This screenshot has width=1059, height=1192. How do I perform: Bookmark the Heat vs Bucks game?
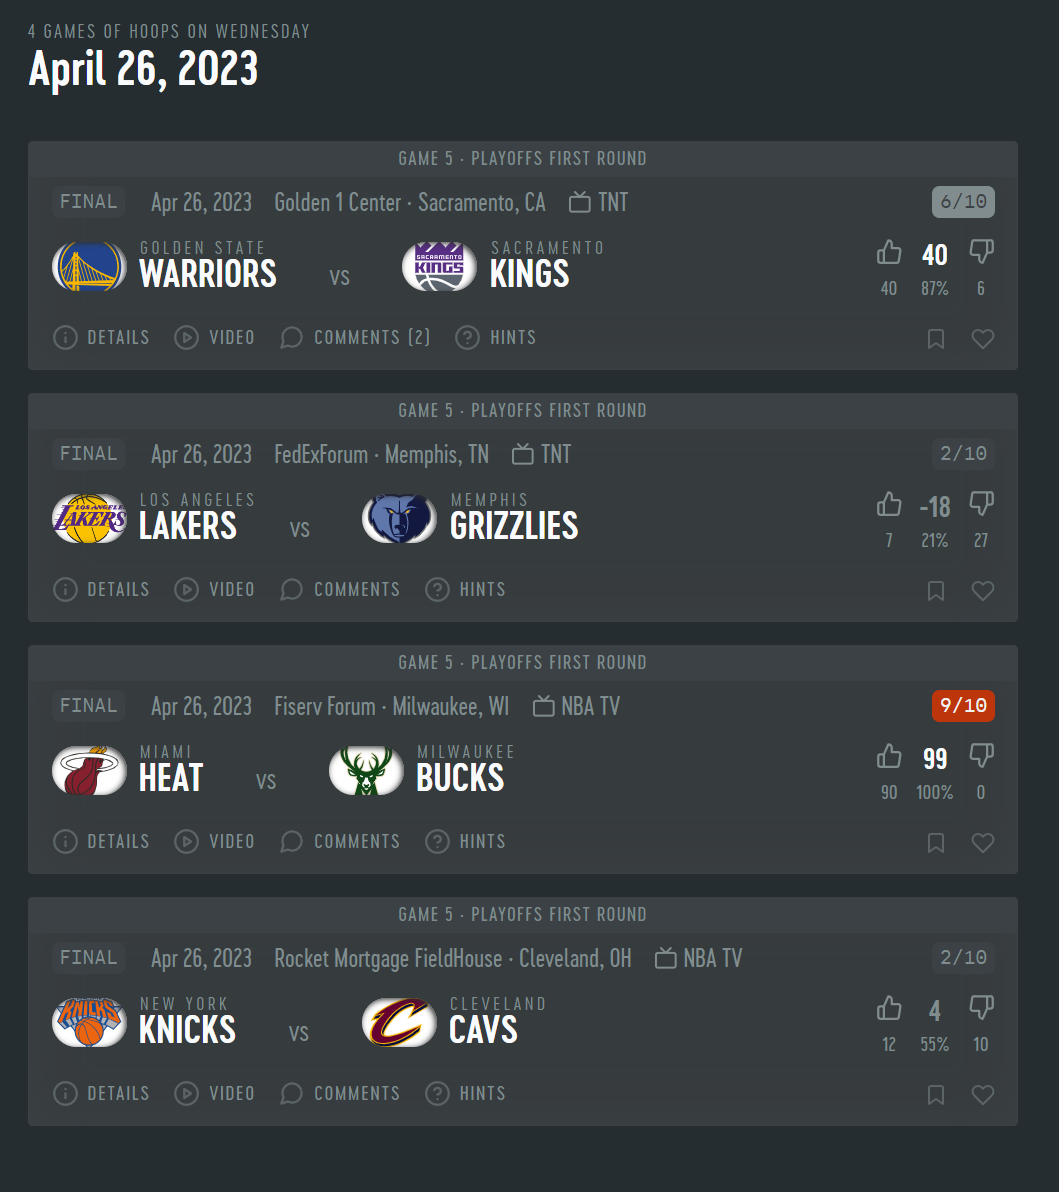(x=936, y=843)
